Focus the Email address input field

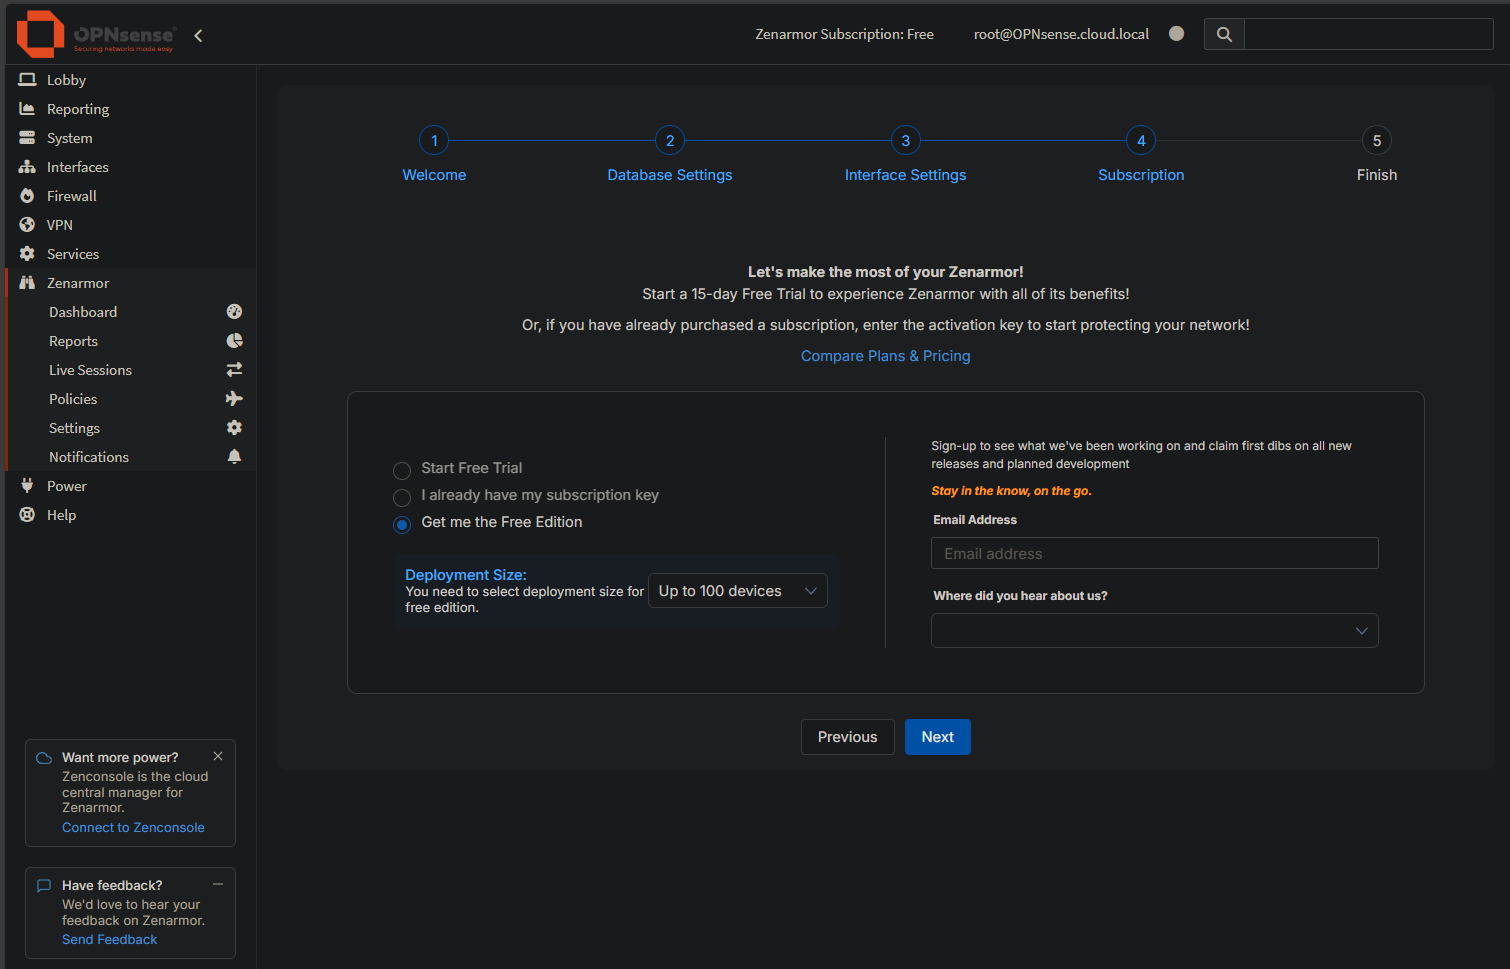[x=1155, y=554]
